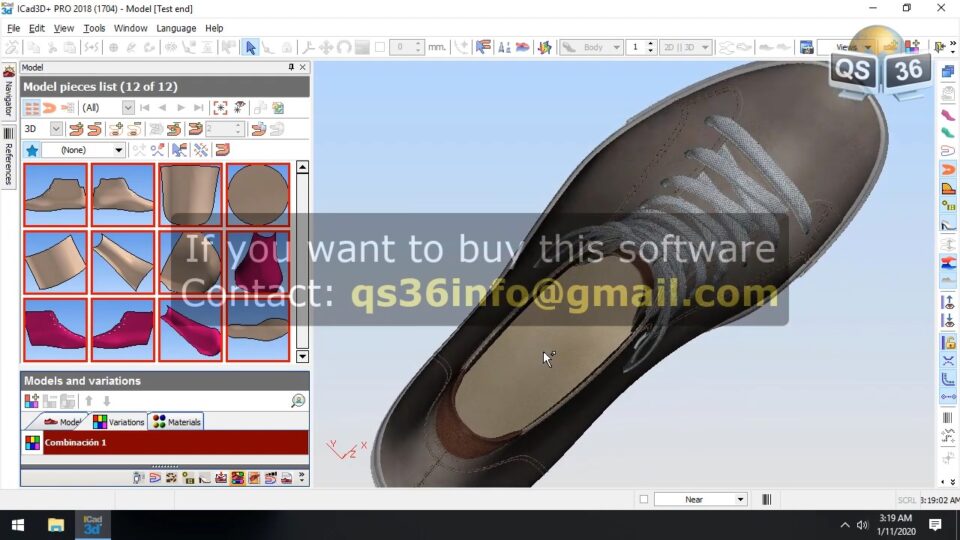Viewport: 960px width, 540px height.
Task: Click the exit door icon in main toolbar
Action: pyautogui.click(x=940, y=47)
